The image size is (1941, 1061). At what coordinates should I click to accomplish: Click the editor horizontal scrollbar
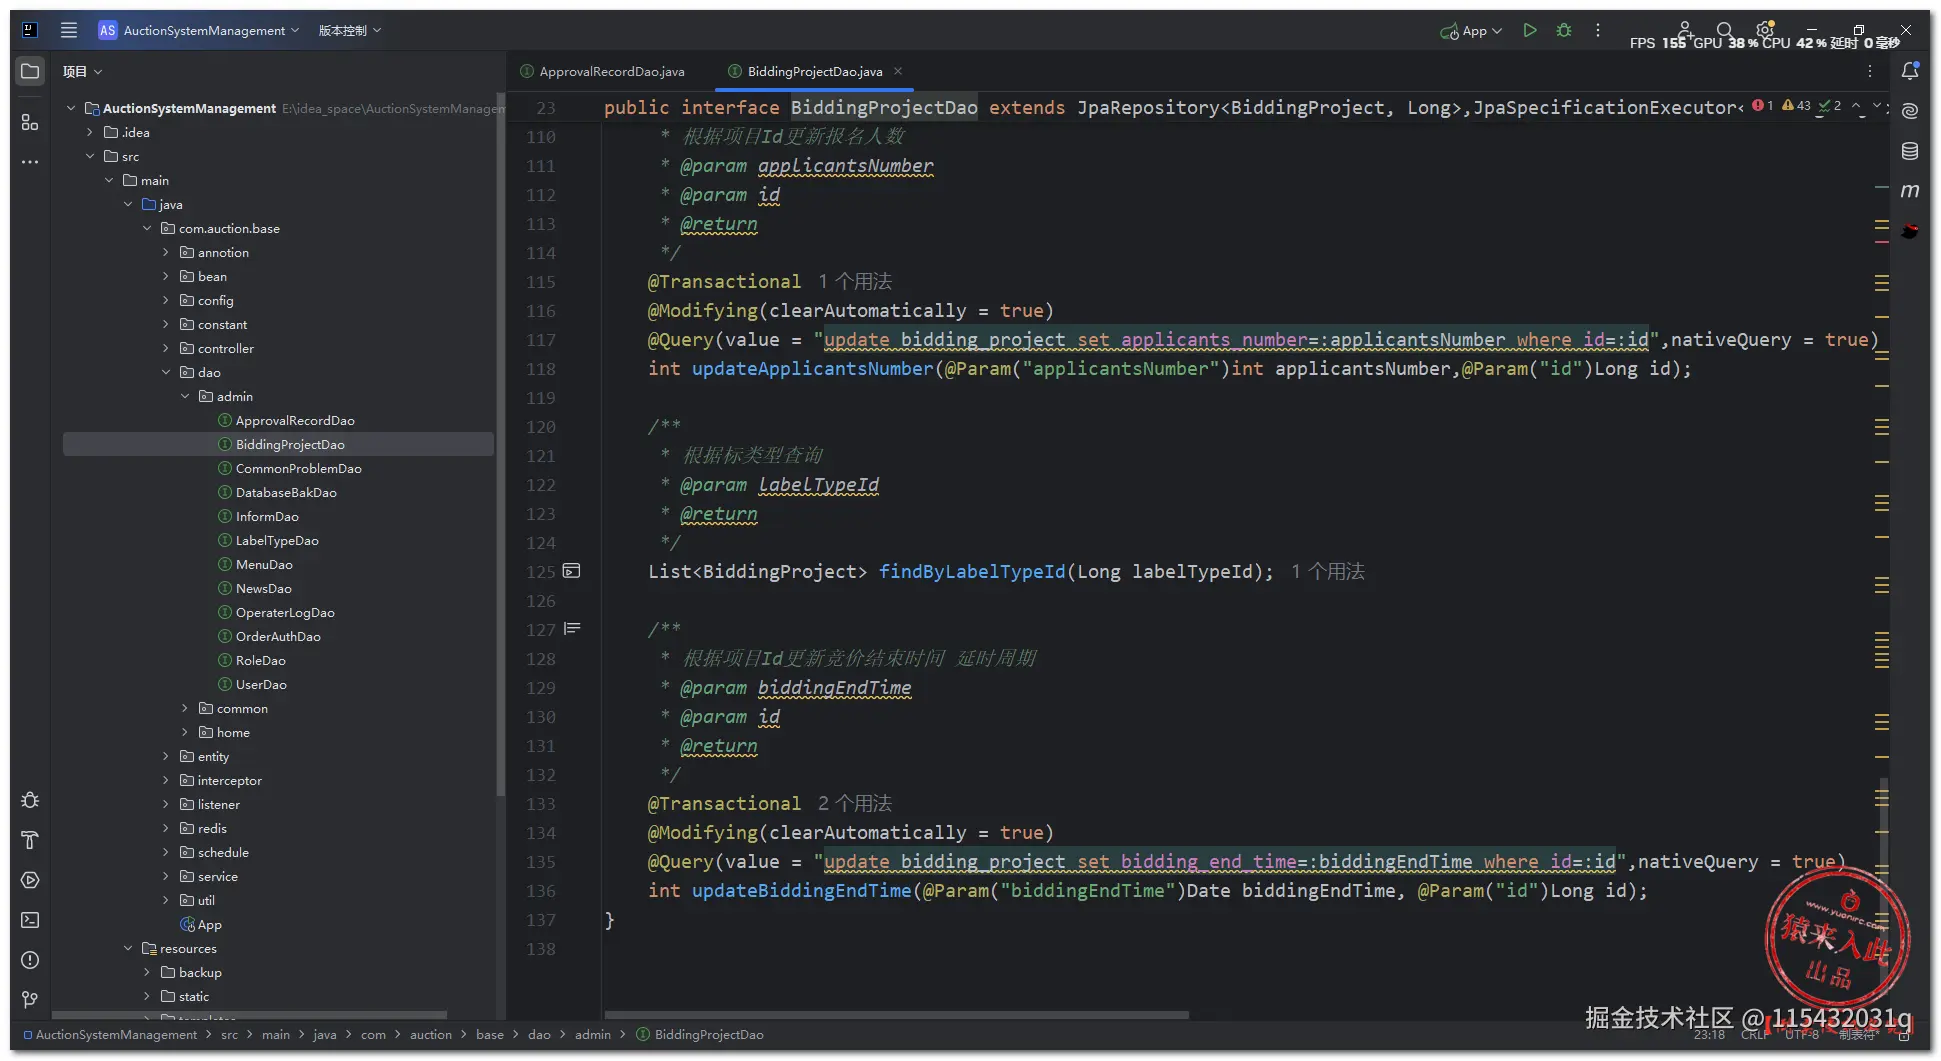coord(896,1015)
